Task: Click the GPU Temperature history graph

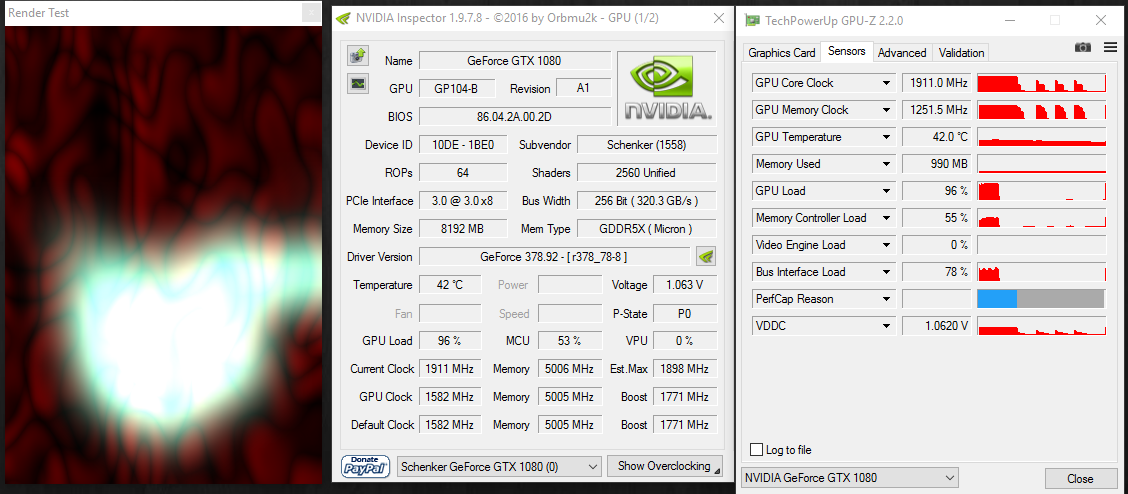Action: pyautogui.click(x=1042, y=137)
